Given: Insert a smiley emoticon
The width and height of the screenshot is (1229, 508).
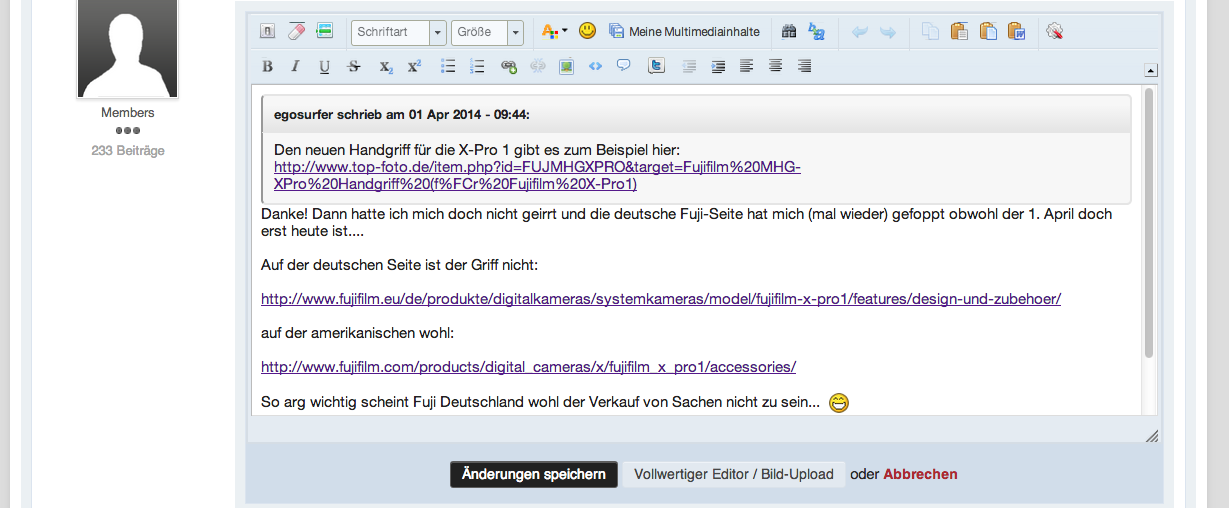Looking at the screenshot, I should (587, 32).
